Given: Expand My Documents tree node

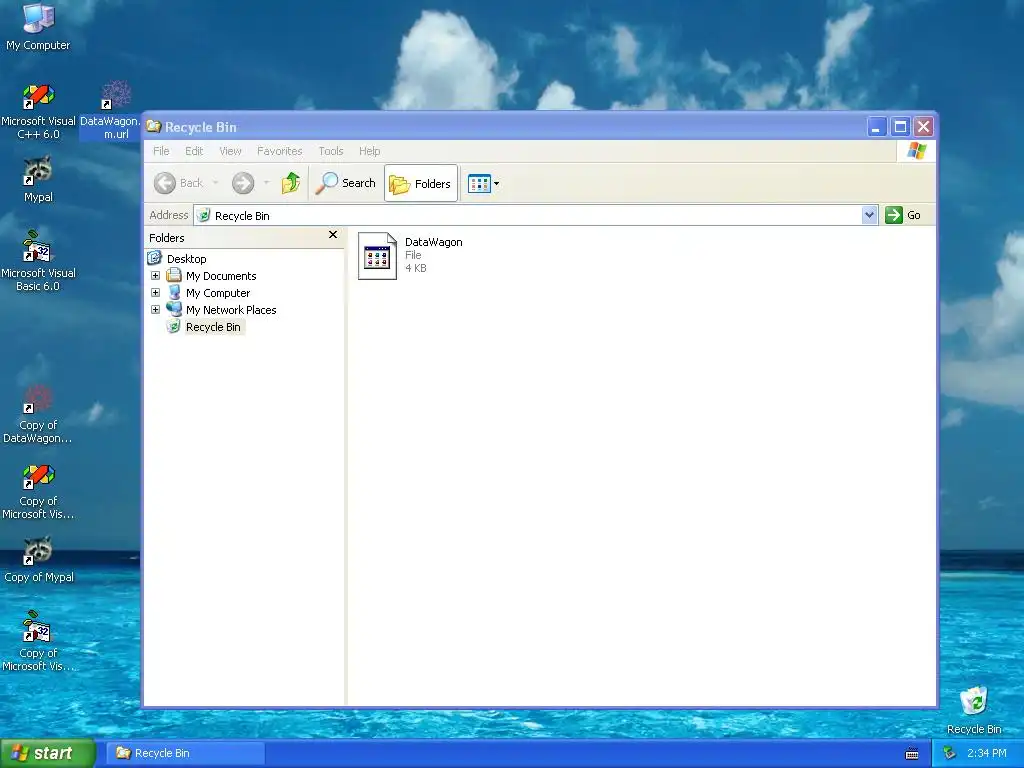Looking at the screenshot, I should [x=155, y=276].
